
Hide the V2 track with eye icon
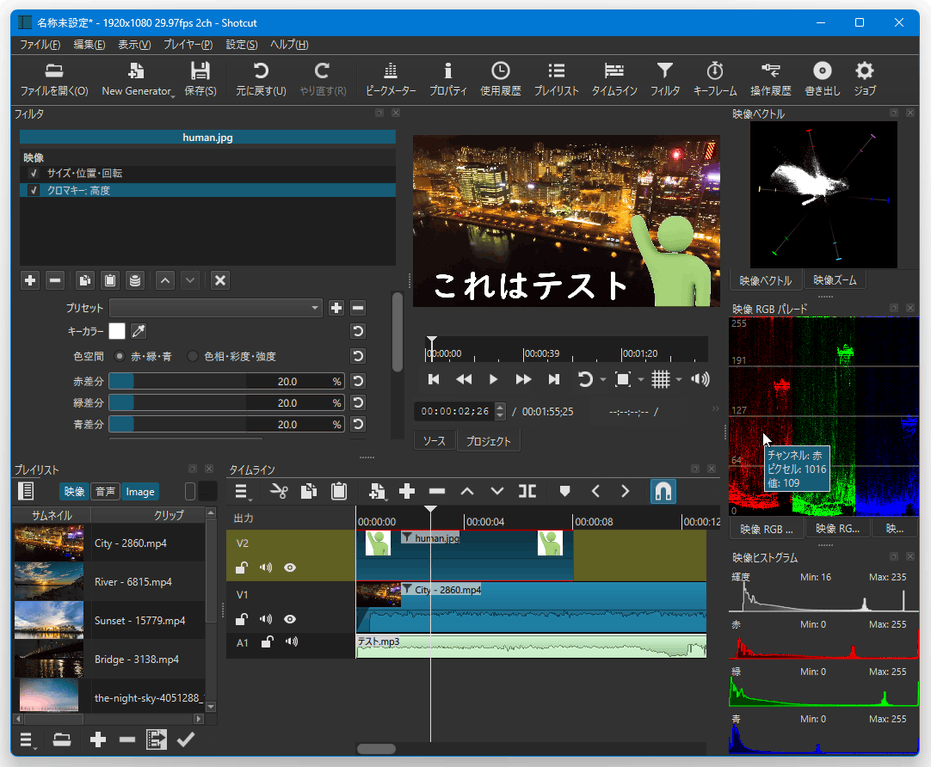[x=290, y=568]
